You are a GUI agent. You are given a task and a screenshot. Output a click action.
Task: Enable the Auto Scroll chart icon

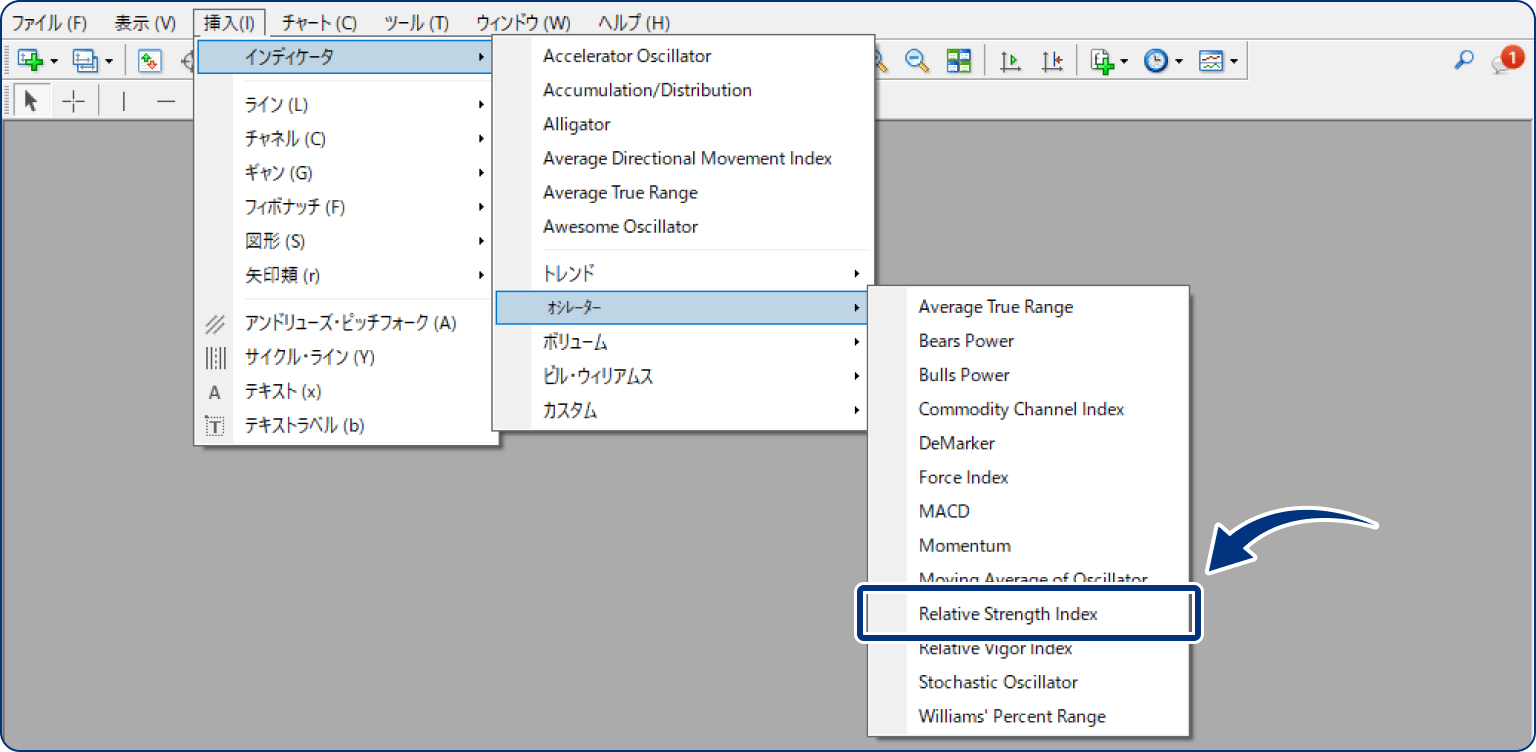tap(1010, 62)
